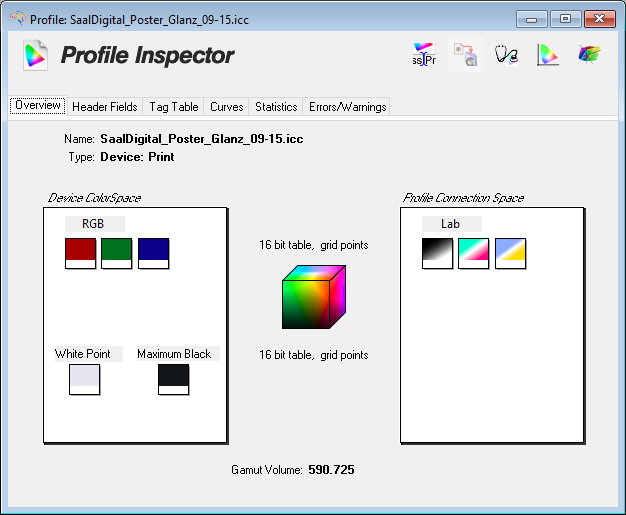Viewport: 626px width, 515px height.
Task: Minimize the Profile Inspector window
Action: [531, 19]
